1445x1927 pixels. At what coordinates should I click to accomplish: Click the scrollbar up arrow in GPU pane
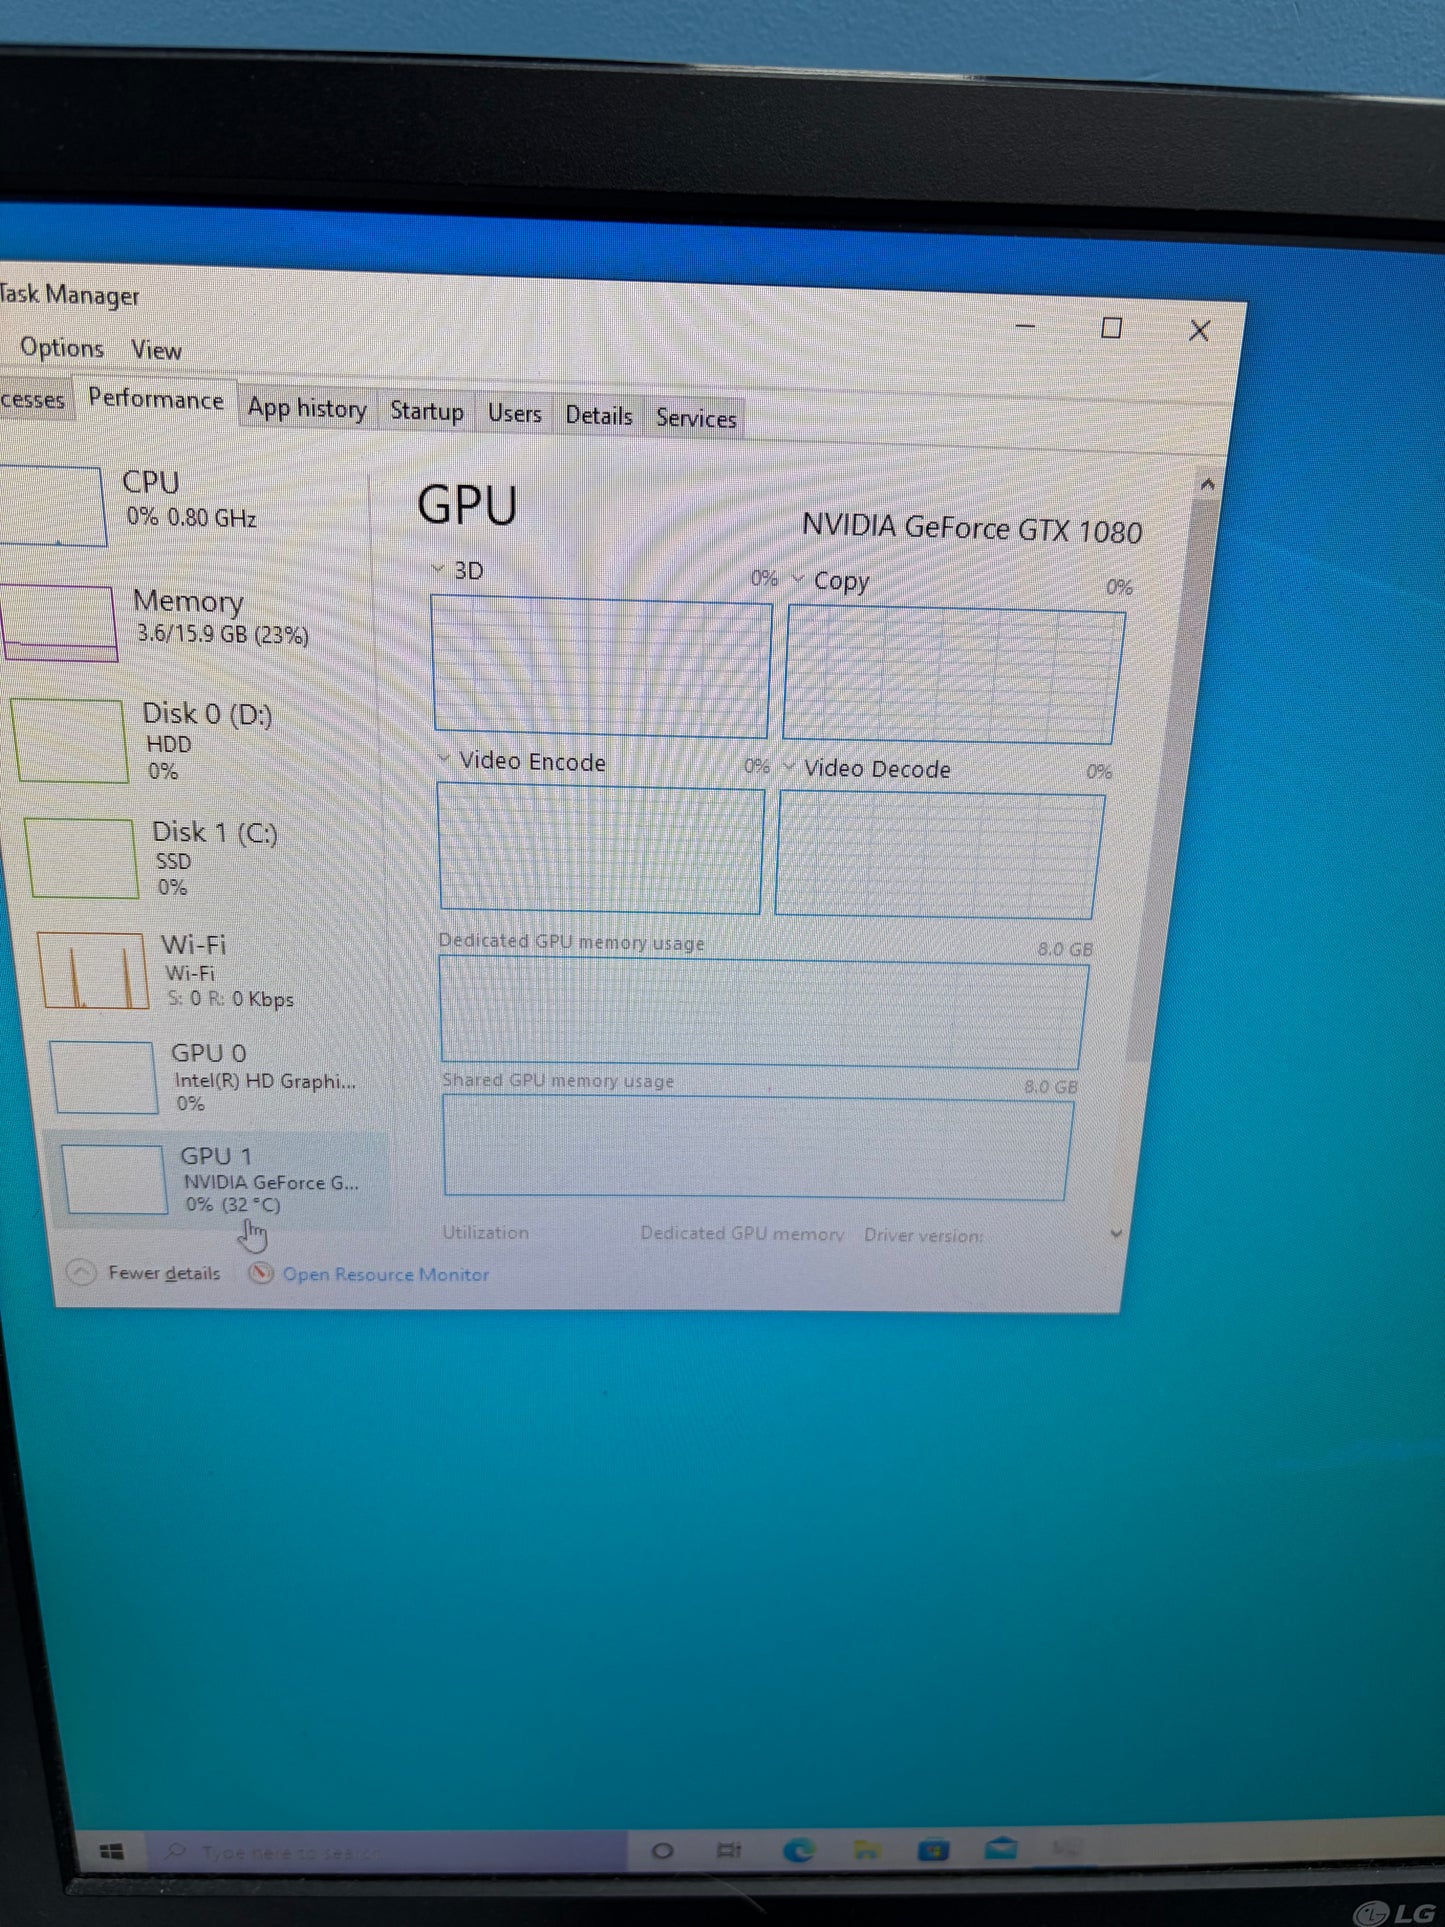tap(1207, 485)
